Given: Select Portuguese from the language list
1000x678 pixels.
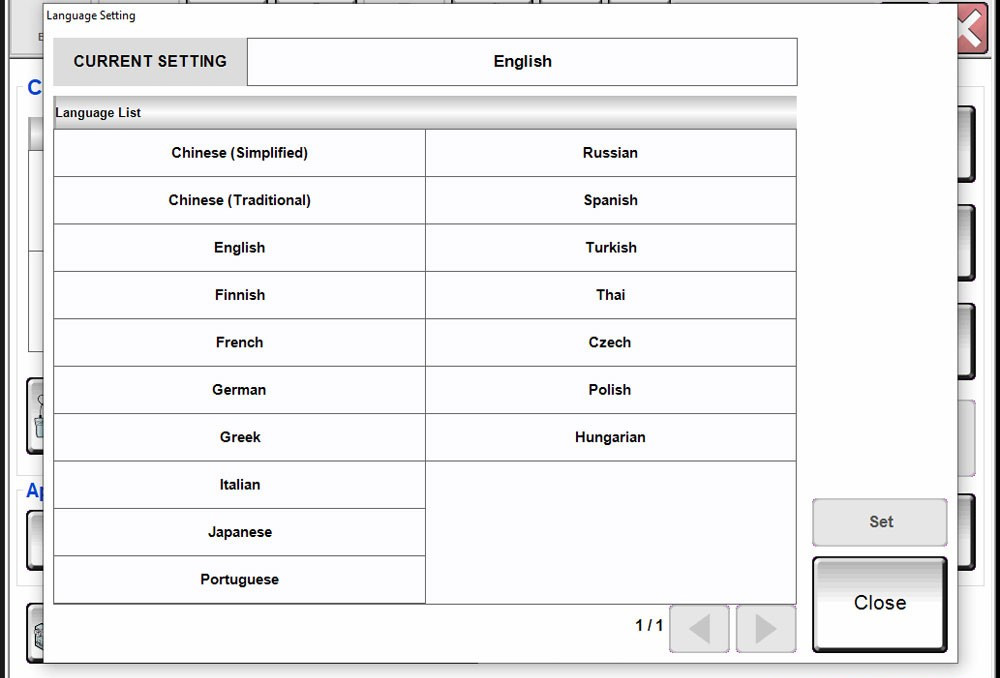Looking at the screenshot, I should (239, 579).
